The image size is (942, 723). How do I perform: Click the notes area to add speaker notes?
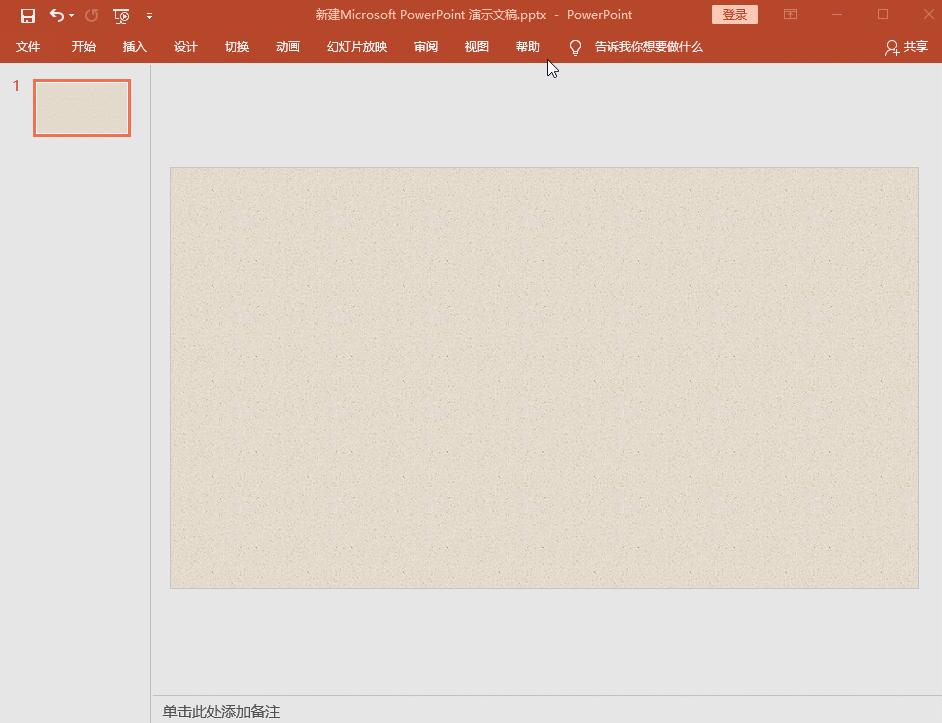coord(400,711)
